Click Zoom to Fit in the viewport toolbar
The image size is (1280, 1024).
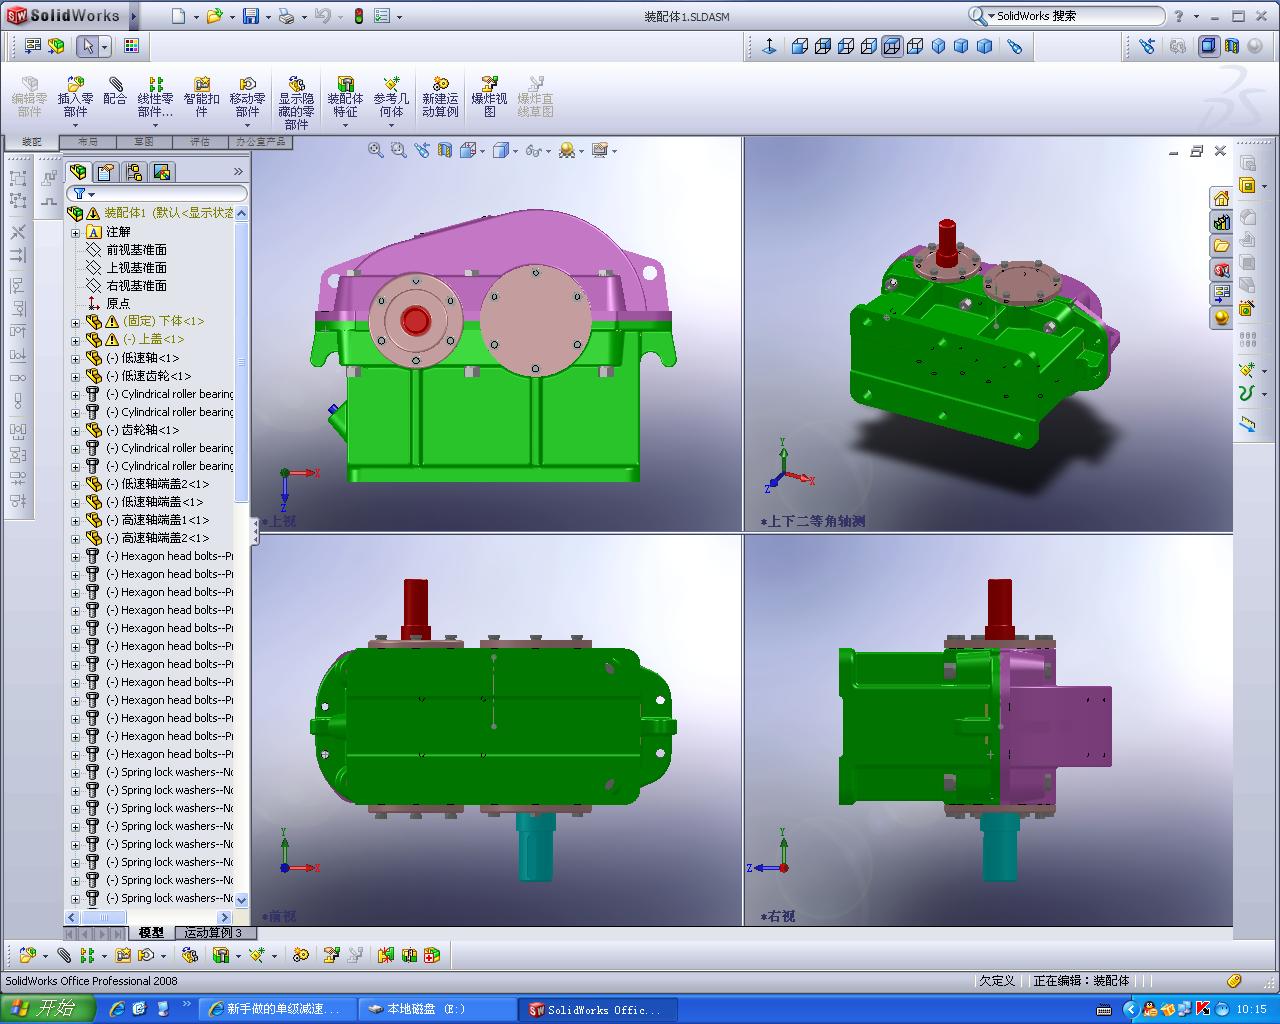click(x=375, y=150)
